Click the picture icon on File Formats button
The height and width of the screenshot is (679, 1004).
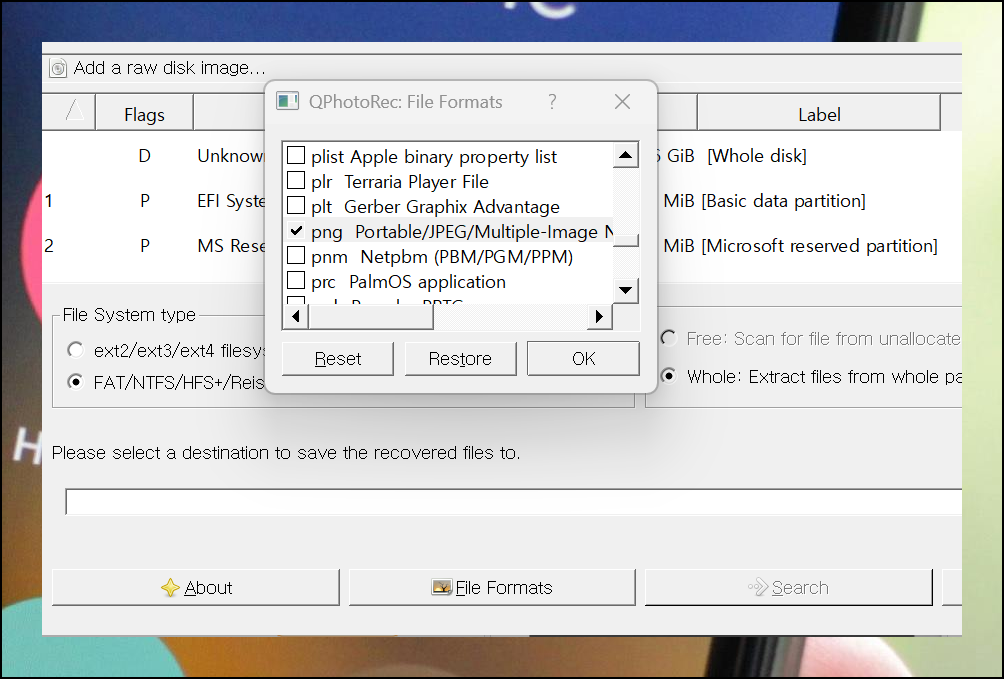[442, 587]
